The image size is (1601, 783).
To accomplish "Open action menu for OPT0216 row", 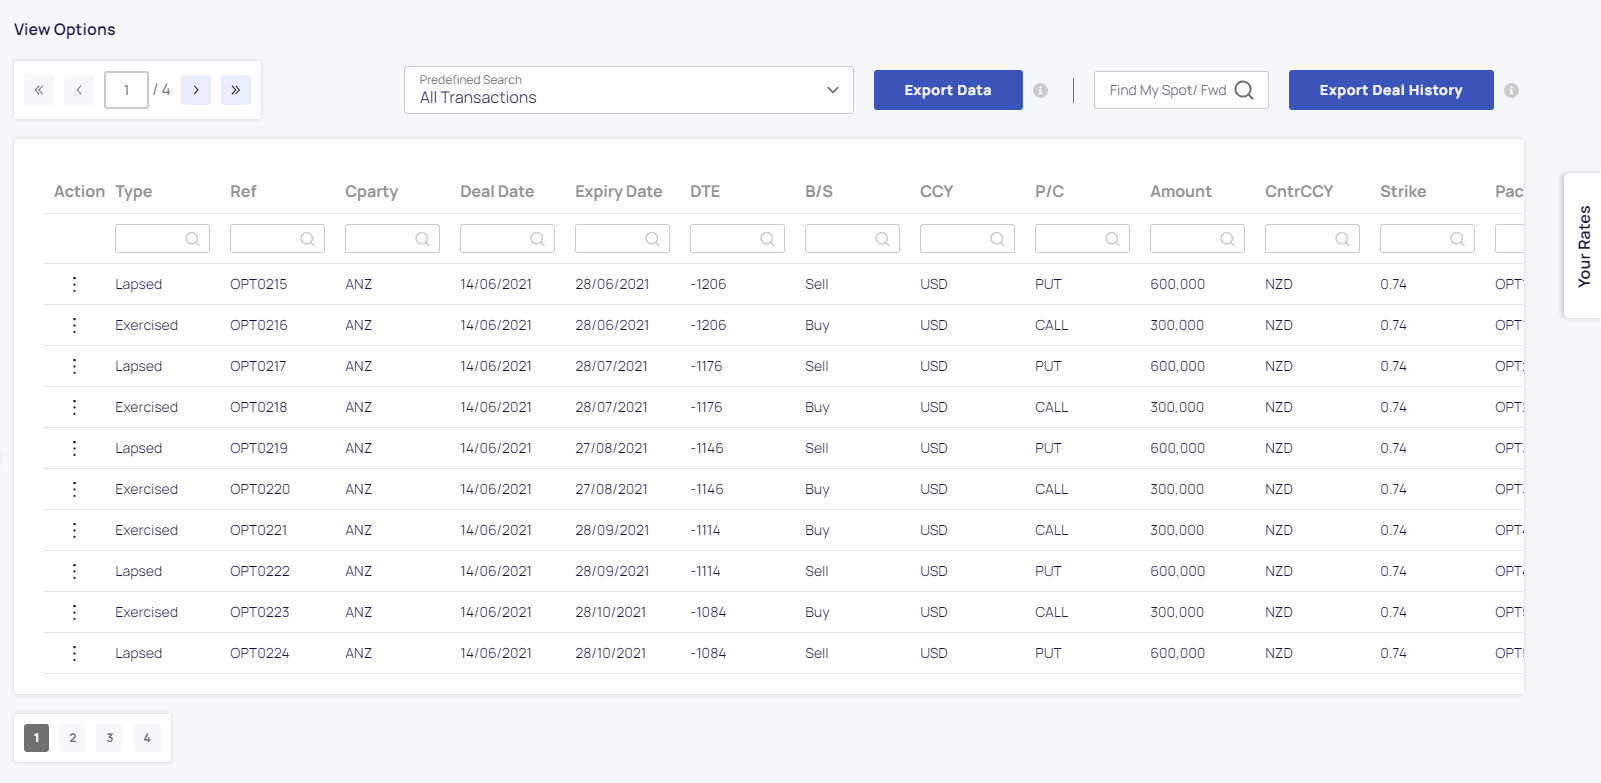I will [74, 325].
